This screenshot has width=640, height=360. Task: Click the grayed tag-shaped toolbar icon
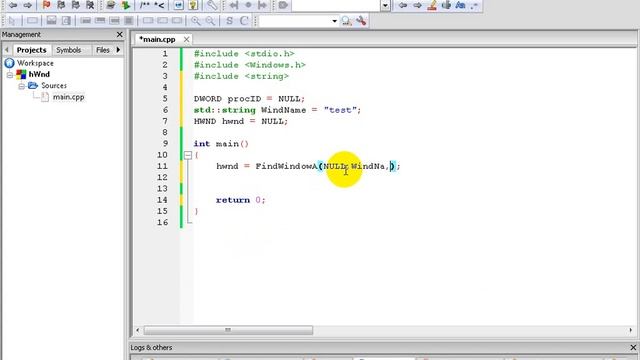click(283, 5)
